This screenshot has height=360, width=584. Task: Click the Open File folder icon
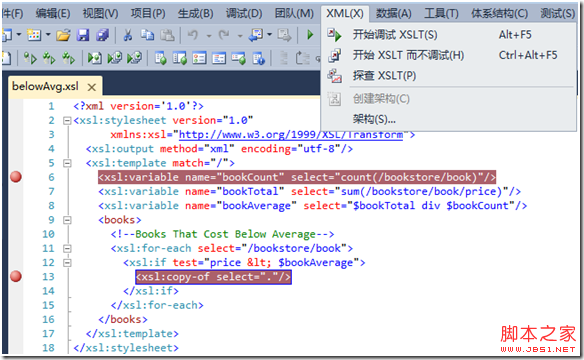point(63,35)
